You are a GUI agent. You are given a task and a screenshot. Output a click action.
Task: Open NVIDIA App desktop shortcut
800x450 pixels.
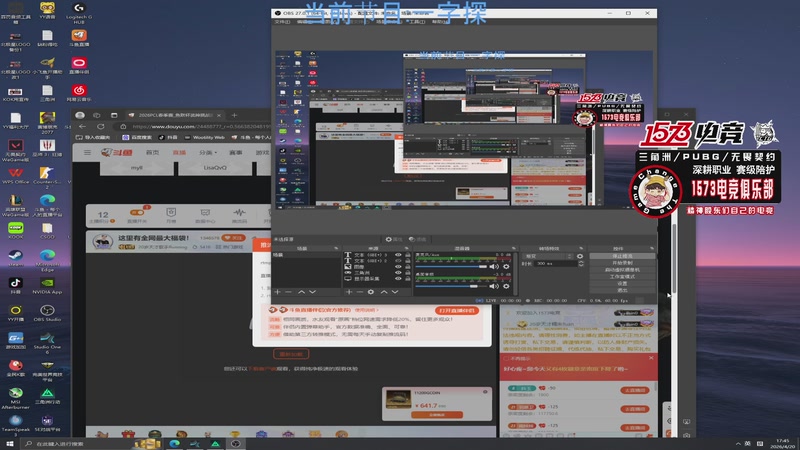(x=47, y=286)
